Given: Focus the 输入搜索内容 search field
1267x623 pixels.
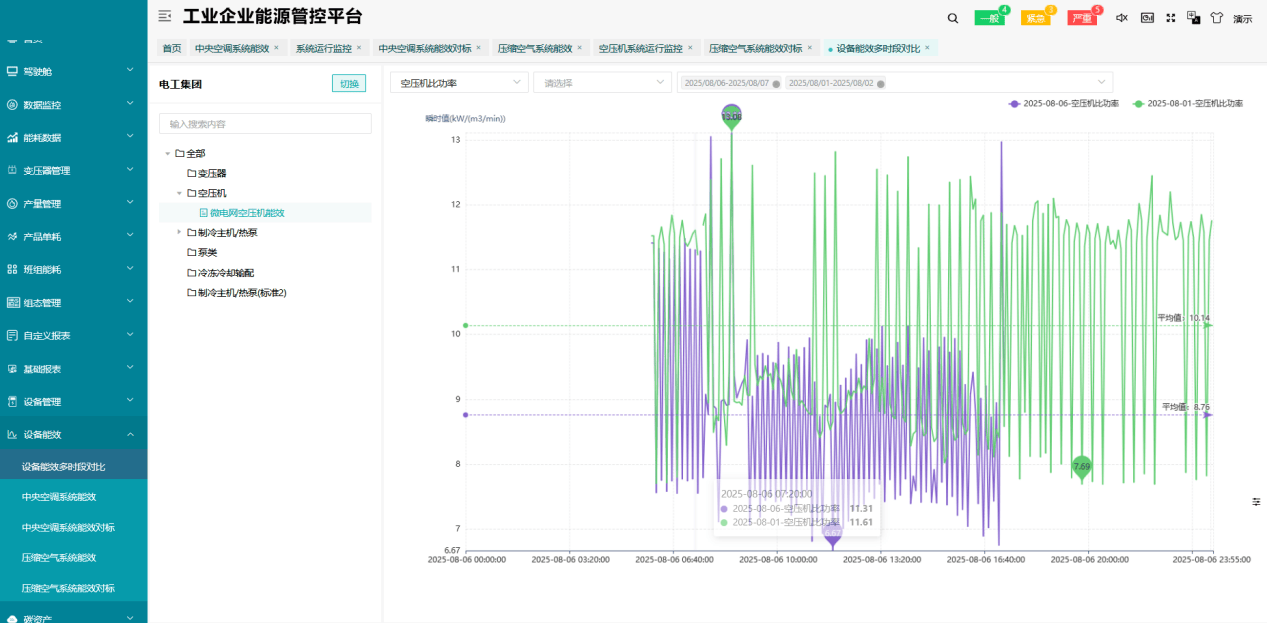Looking at the screenshot, I should 265,124.
